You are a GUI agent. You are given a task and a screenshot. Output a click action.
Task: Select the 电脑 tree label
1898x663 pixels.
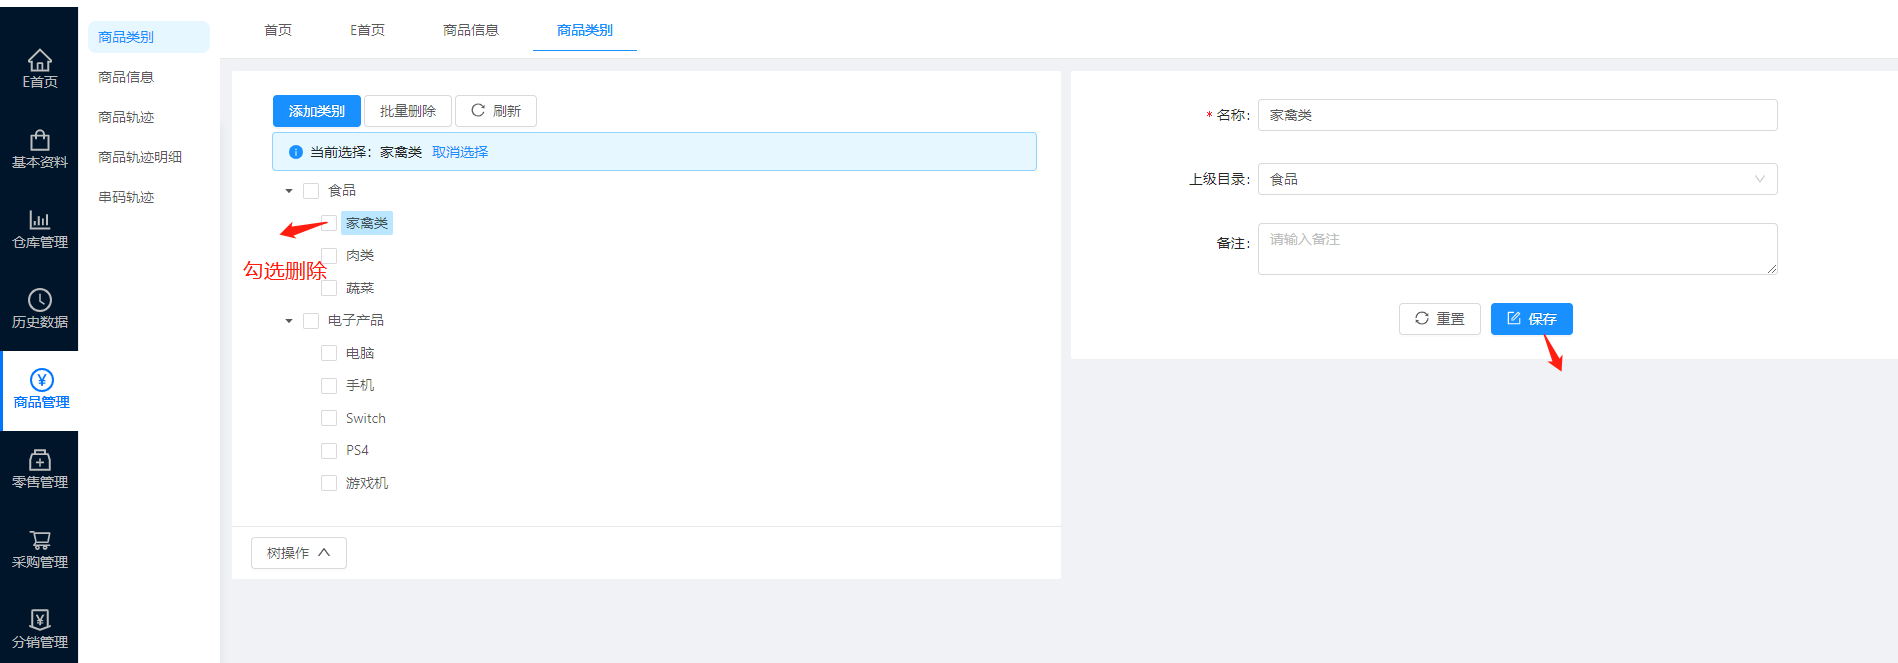[360, 353]
